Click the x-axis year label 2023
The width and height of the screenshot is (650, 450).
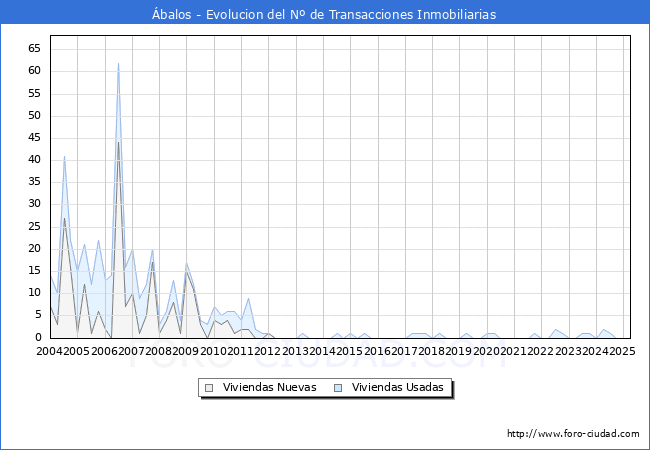click(568, 351)
